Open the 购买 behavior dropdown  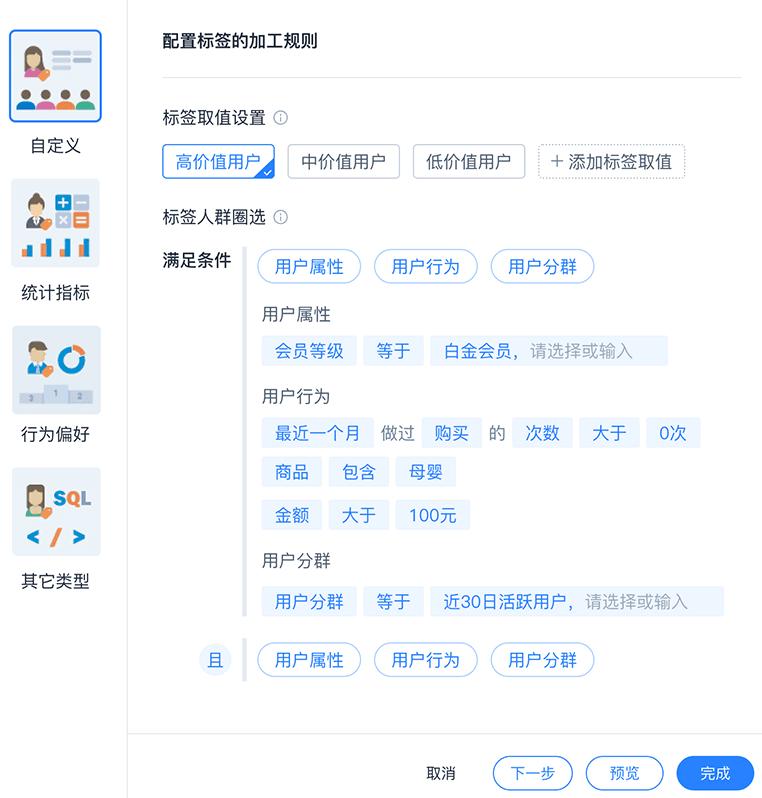coord(451,433)
